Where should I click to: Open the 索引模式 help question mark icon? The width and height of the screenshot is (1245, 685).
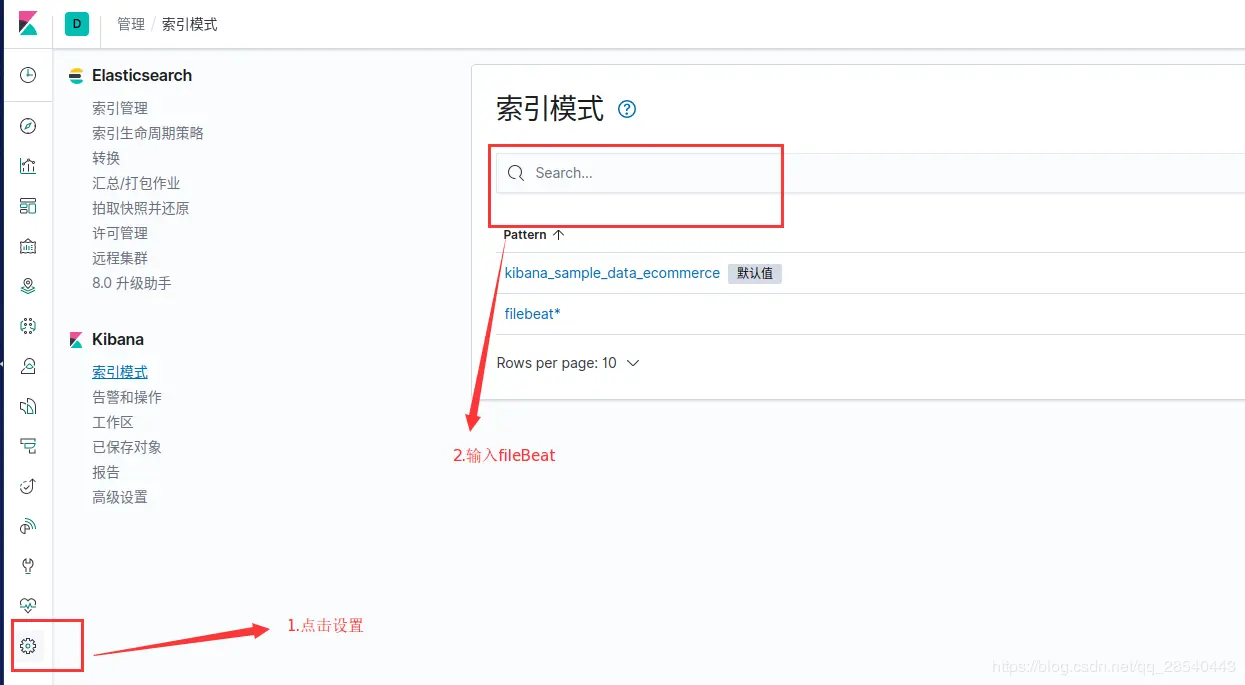pyautogui.click(x=626, y=110)
